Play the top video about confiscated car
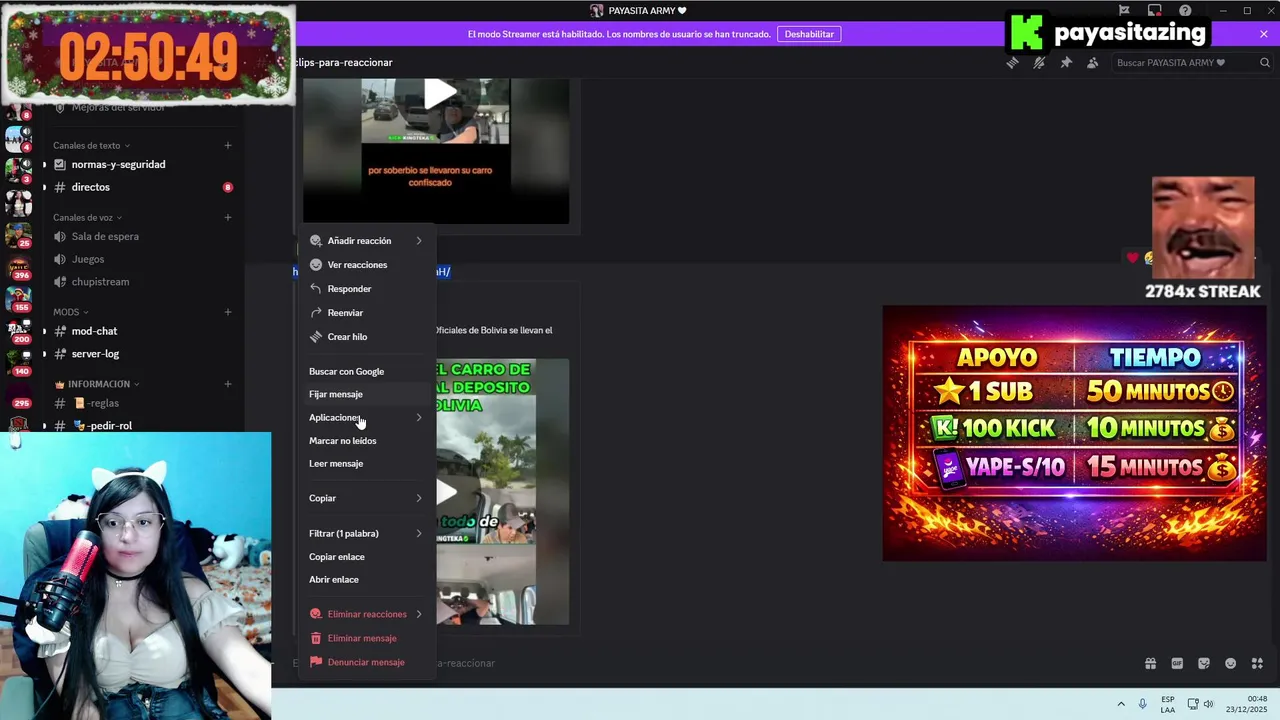Screen dimensions: 1280x720 point(440,94)
